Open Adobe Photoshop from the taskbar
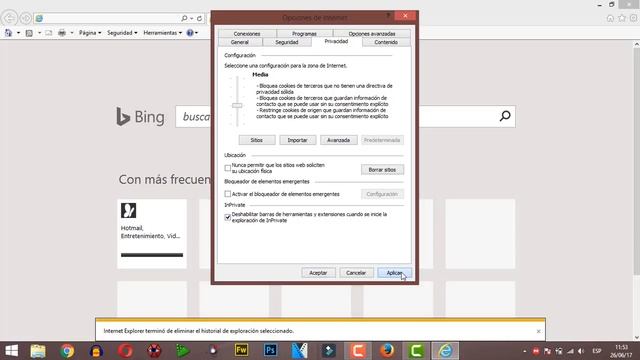The height and width of the screenshot is (360, 640). (x=270, y=350)
